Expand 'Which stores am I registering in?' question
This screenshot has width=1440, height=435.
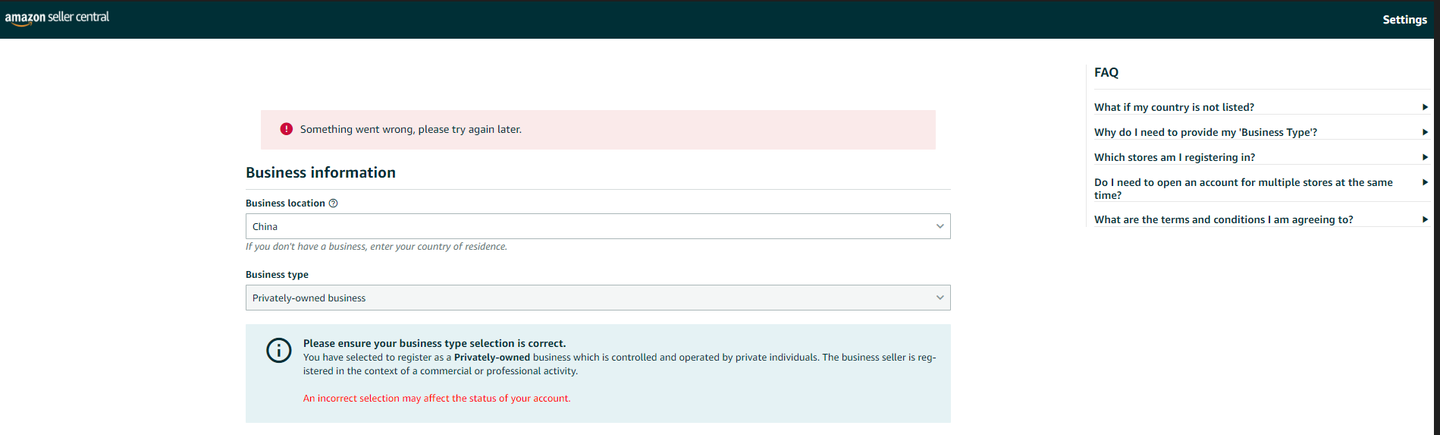[x=1174, y=157]
